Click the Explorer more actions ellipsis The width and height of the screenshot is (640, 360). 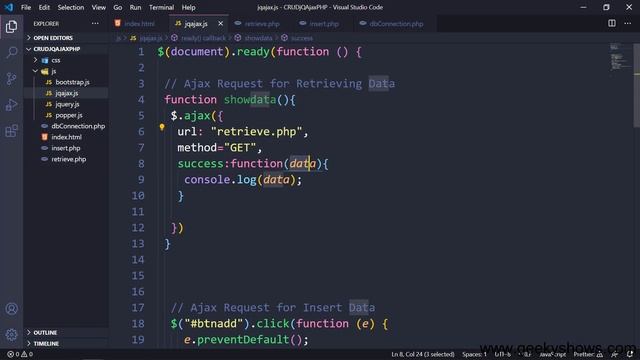click(95, 24)
